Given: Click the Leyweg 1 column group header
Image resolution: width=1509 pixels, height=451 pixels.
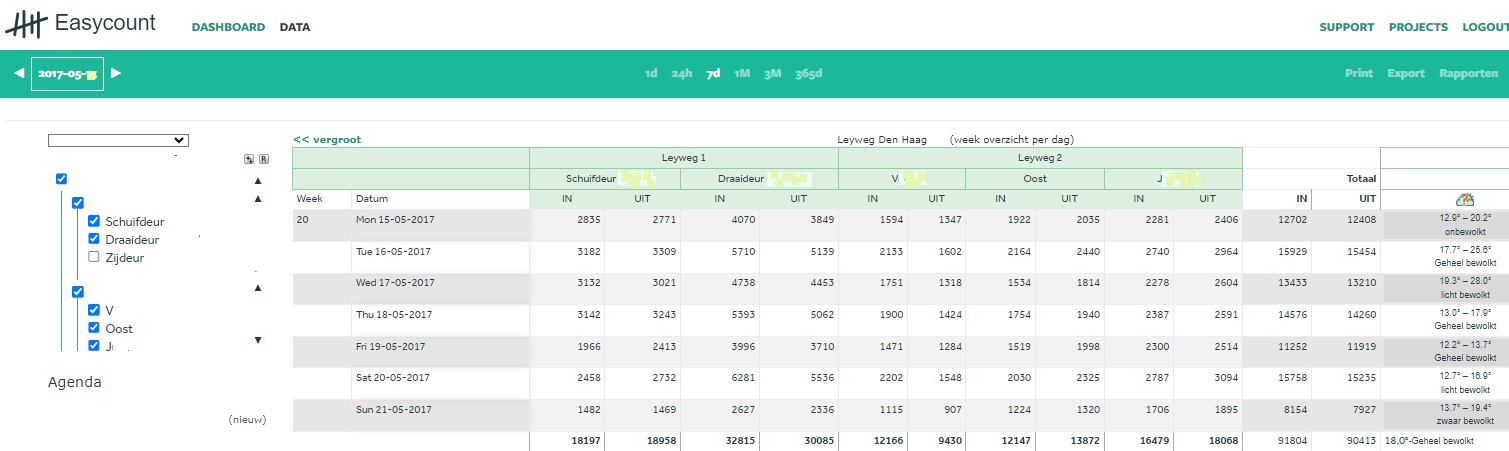Looking at the screenshot, I should pyautogui.click(x=684, y=158).
